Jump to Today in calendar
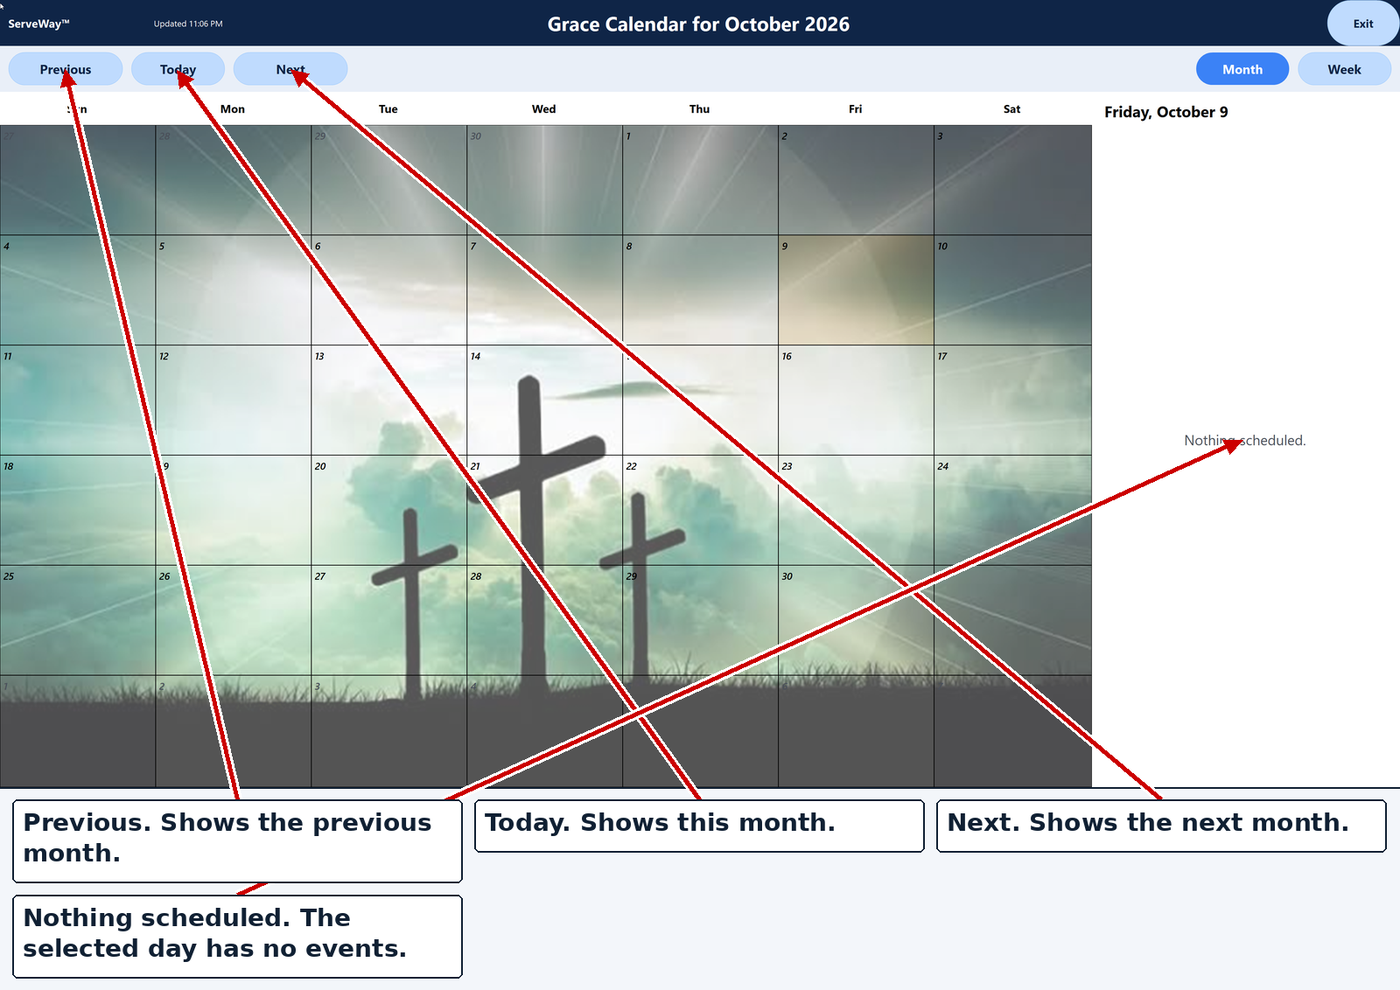This screenshot has width=1400, height=990. coord(178,69)
